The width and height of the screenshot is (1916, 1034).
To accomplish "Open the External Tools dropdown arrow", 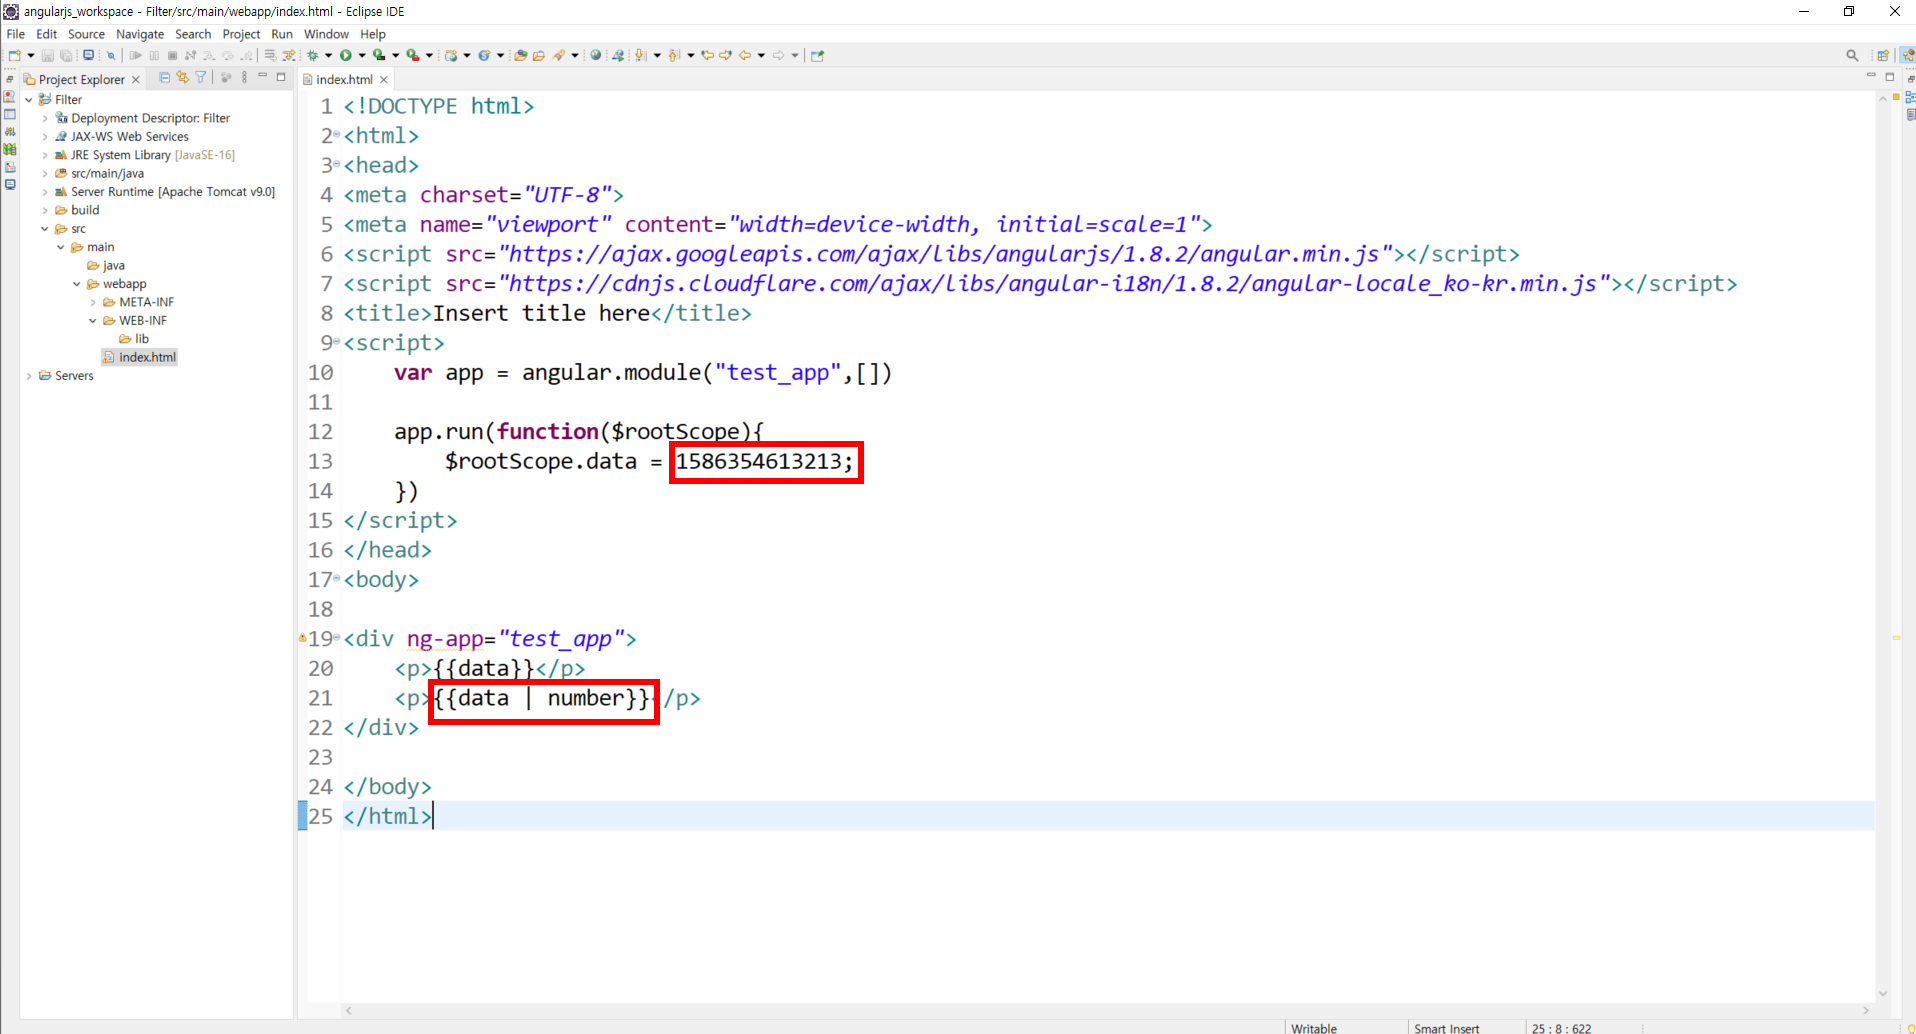I will tap(429, 55).
